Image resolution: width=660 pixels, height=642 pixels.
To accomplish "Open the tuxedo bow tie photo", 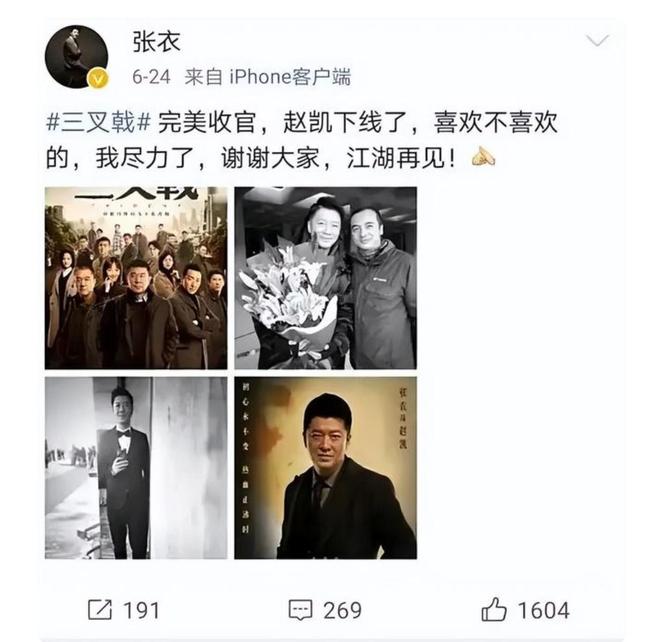I will pyautogui.click(x=136, y=468).
